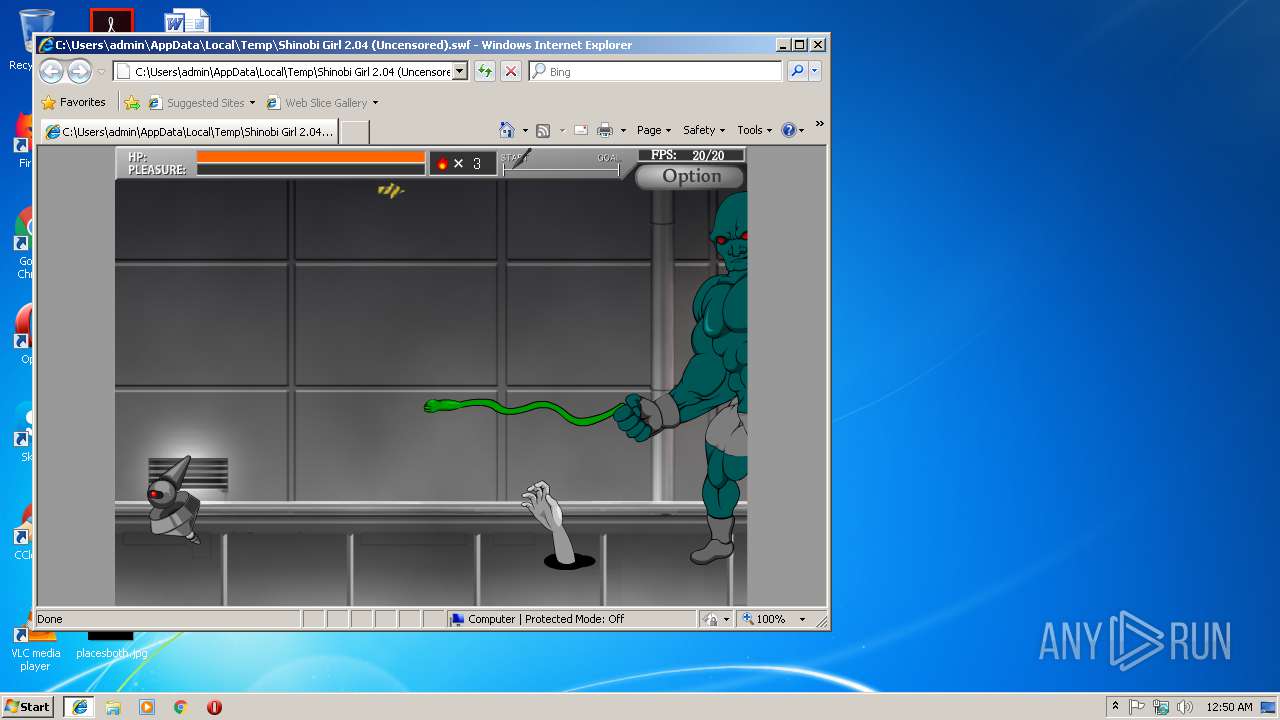Screen dimensions: 1280x720
Task: Open the Adobe Acrobat desktop icon
Action: 111,21
